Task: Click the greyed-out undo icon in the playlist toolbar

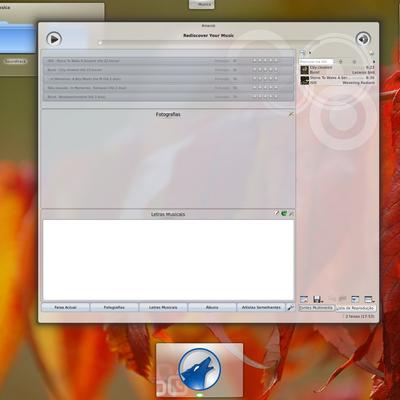Action: click(332, 299)
